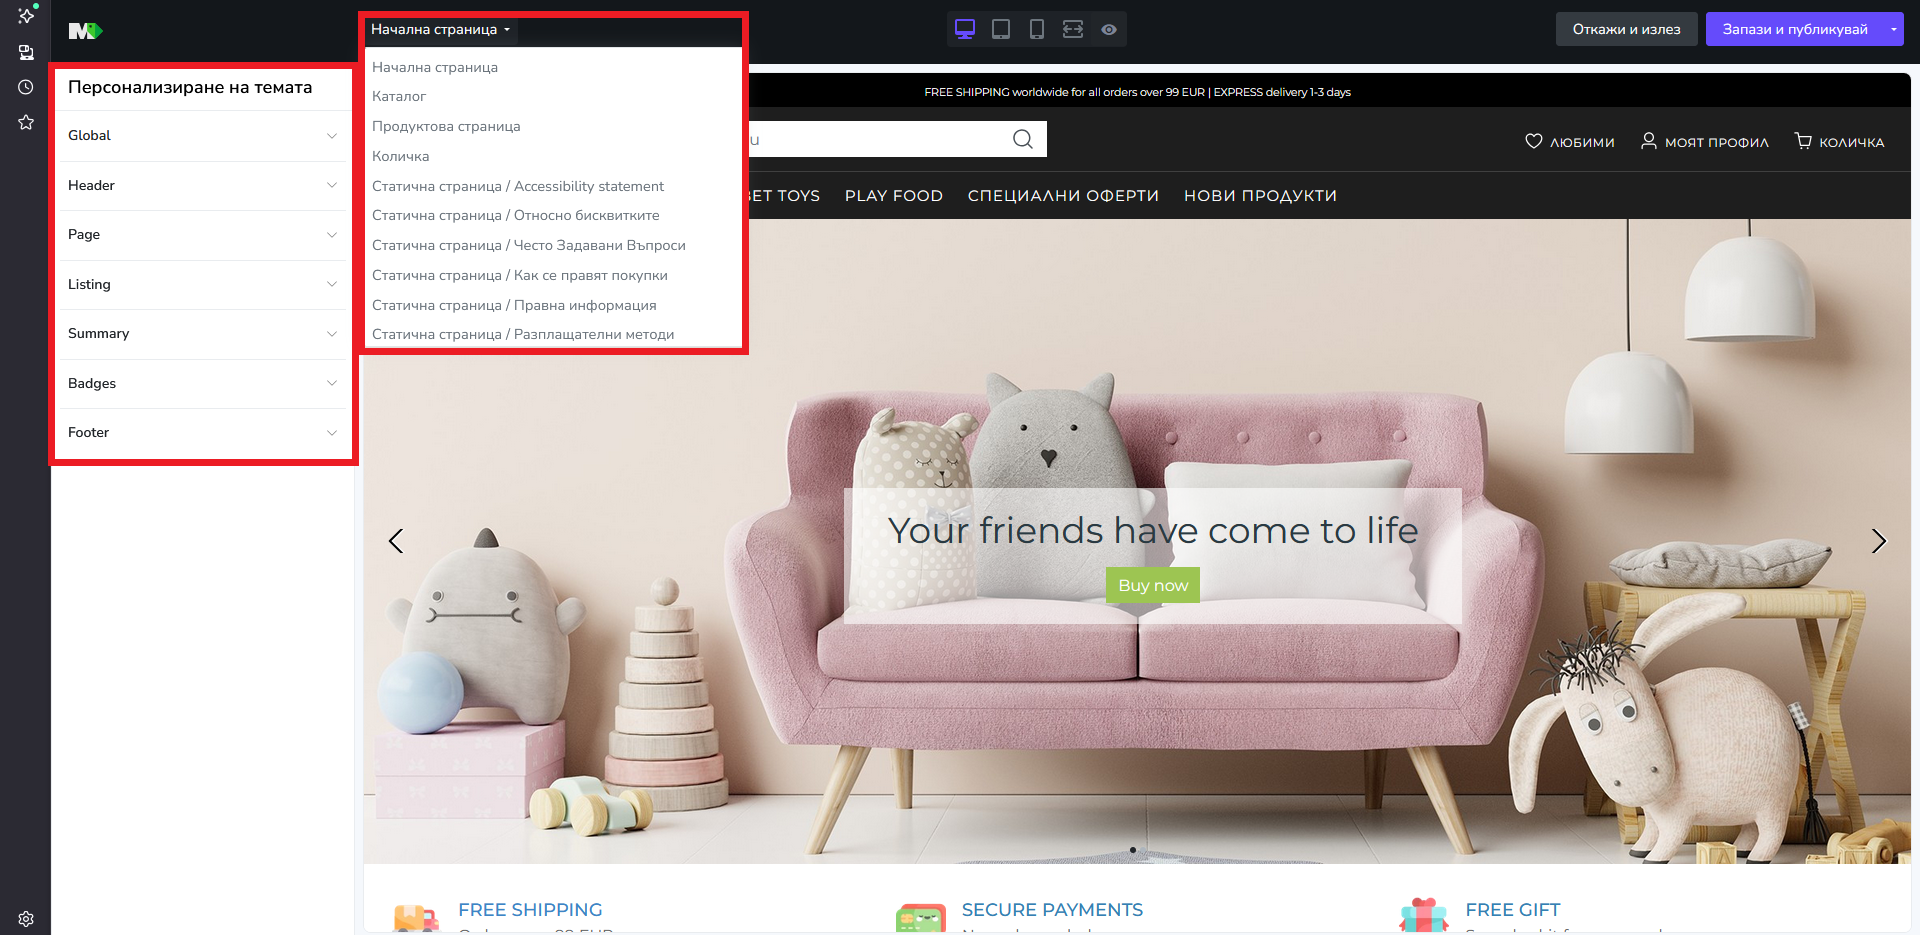This screenshot has height=935, width=1920.
Task: Expand the Listing settings section
Action: (x=203, y=284)
